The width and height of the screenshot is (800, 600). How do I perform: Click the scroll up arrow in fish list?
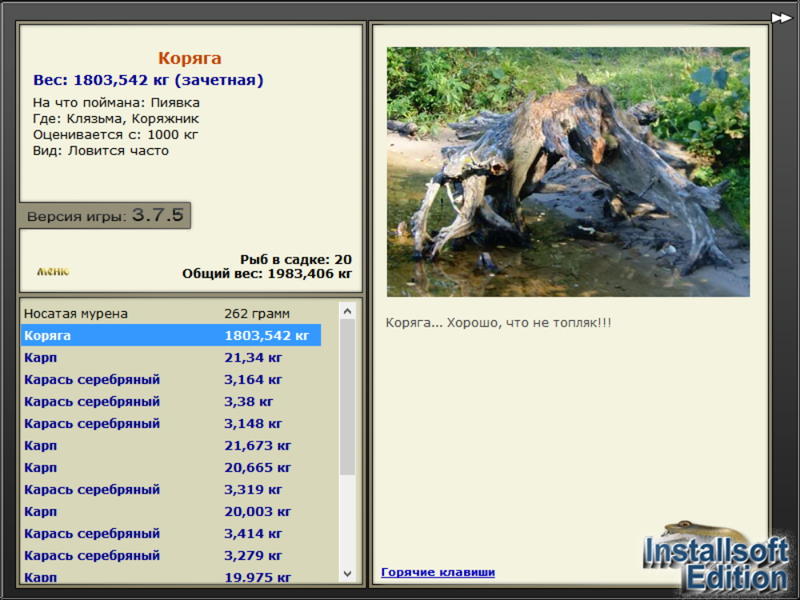click(x=347, y=311)
